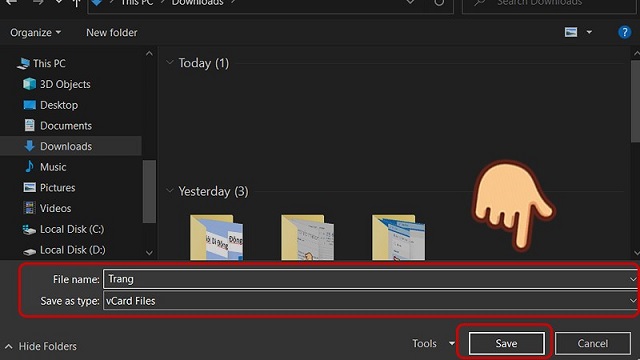Viewport: 640px width, 360px height.
Task: Open the Organize dropdown menu
Action: pyautogui.click(x=36, y=33)
